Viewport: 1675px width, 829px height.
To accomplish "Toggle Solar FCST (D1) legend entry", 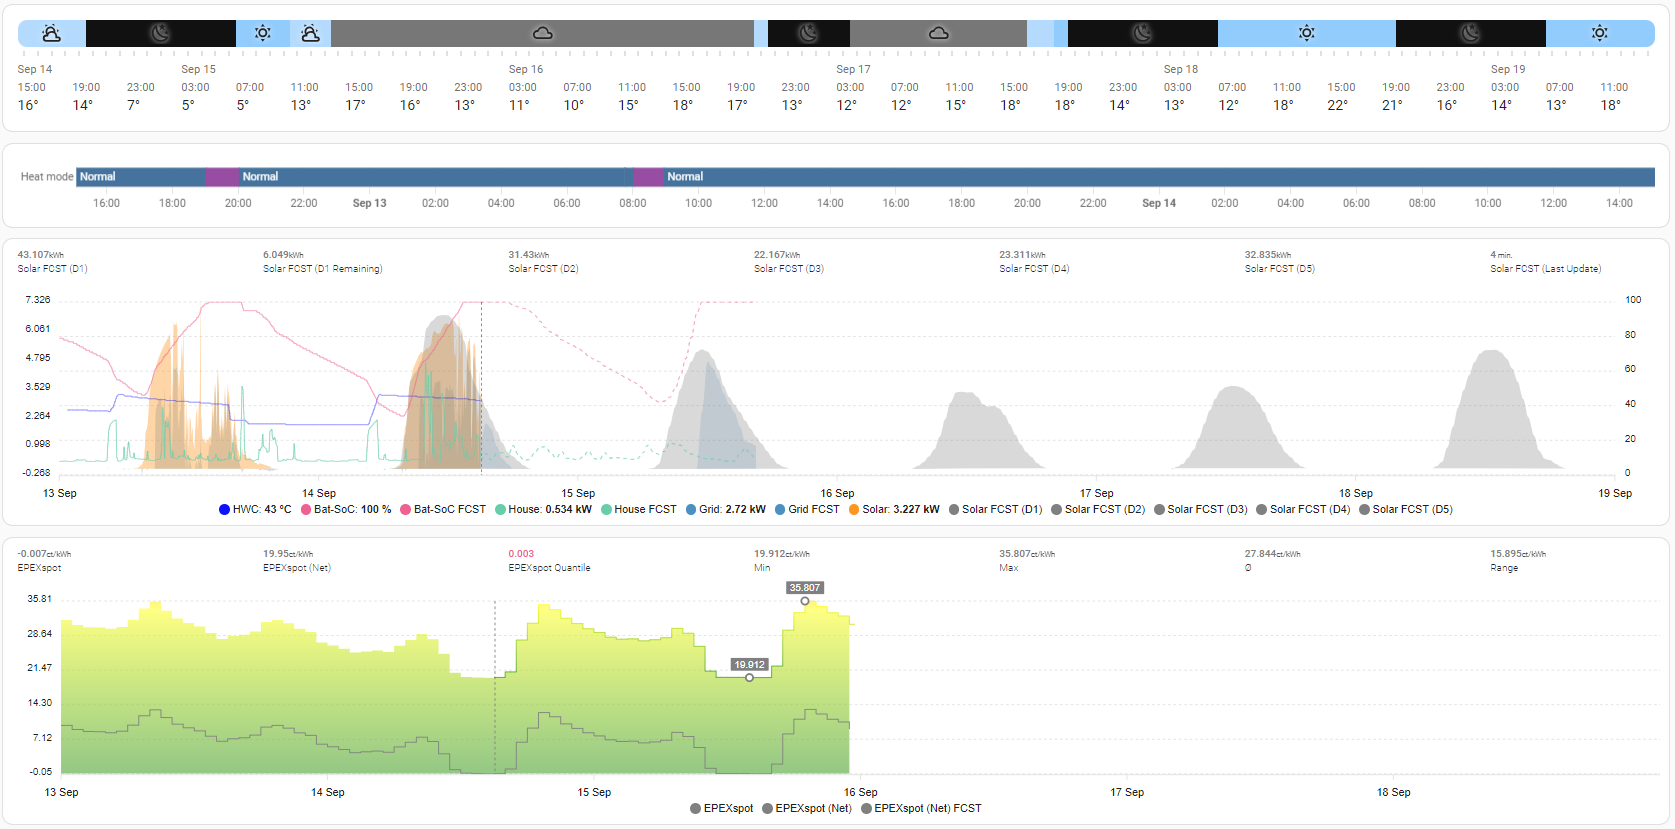I will [995, 509].
